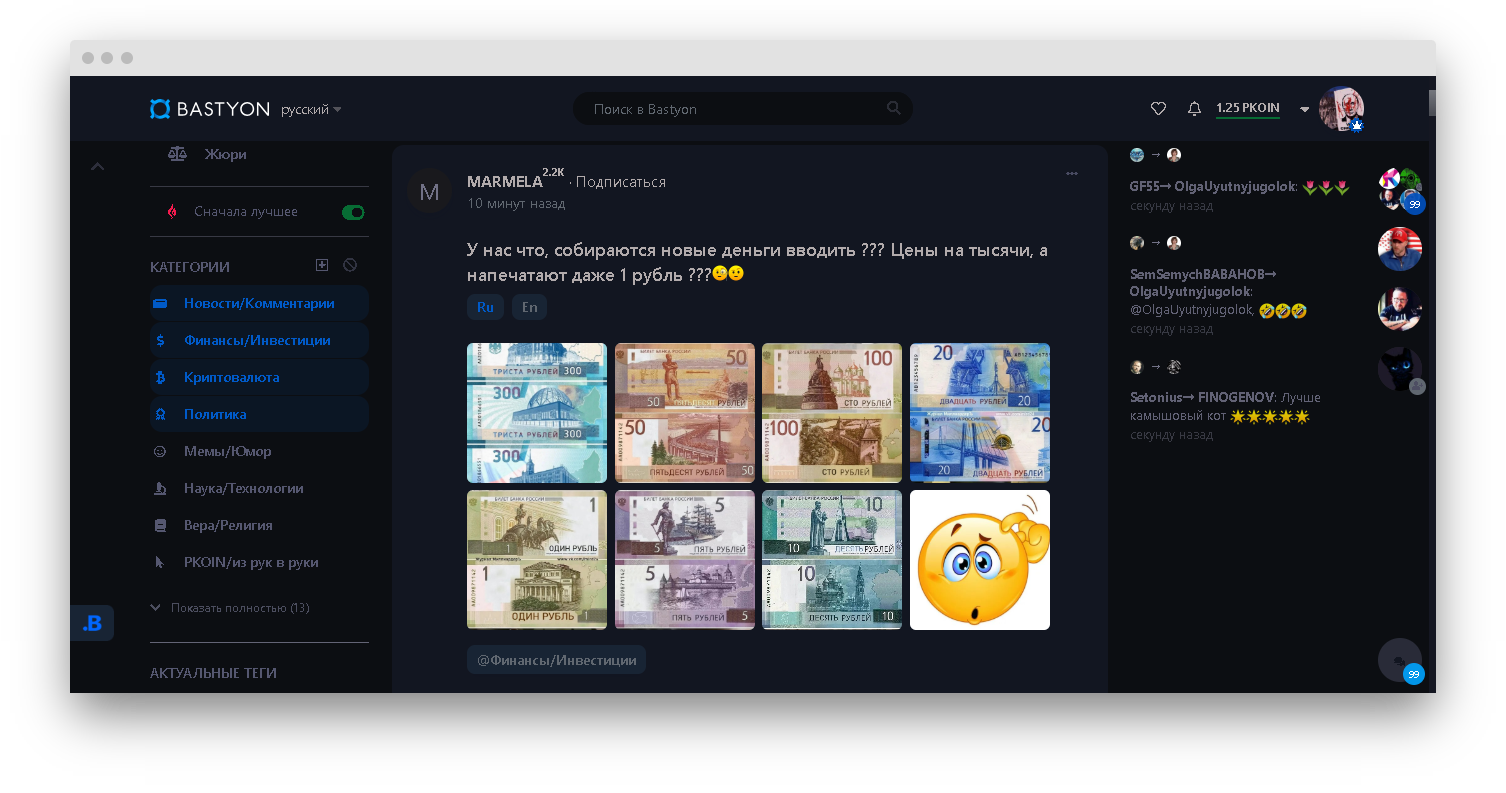Screen dimensions: 1506x793
Task: Click the 'Поиск в Bastyon' search field
Action: click(742, 109)
